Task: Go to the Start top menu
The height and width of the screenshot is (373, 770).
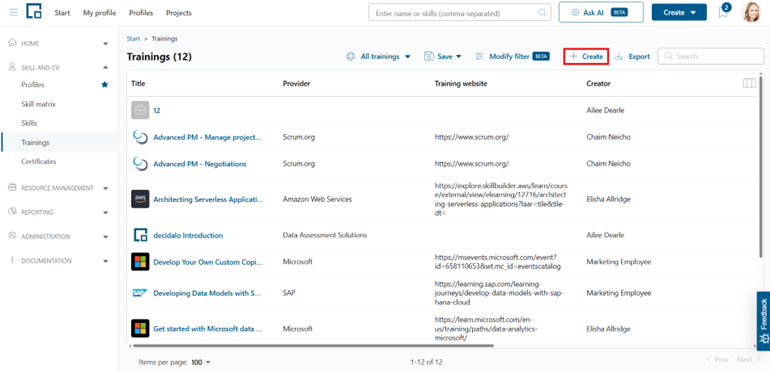Action: (62, 13)
